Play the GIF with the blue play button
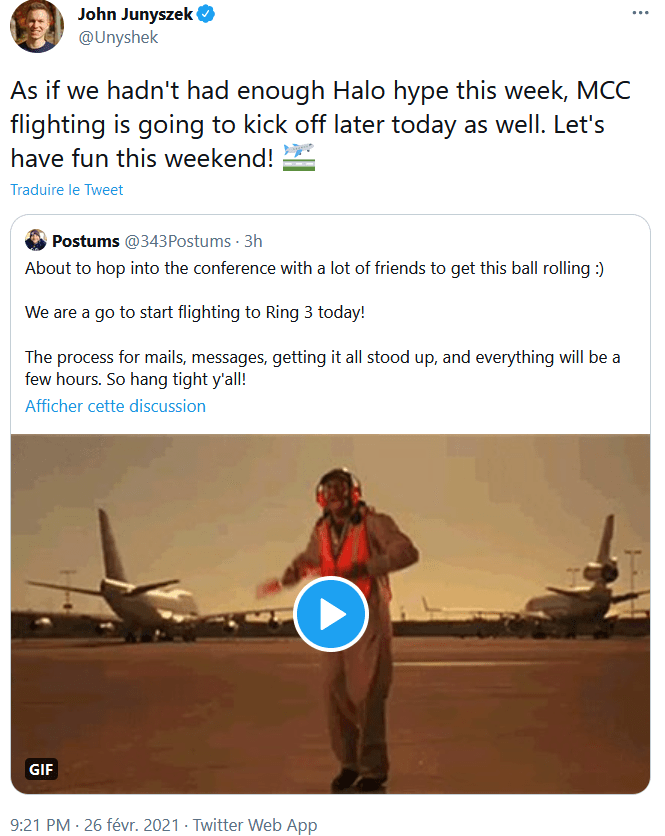 tap(331, 614)
